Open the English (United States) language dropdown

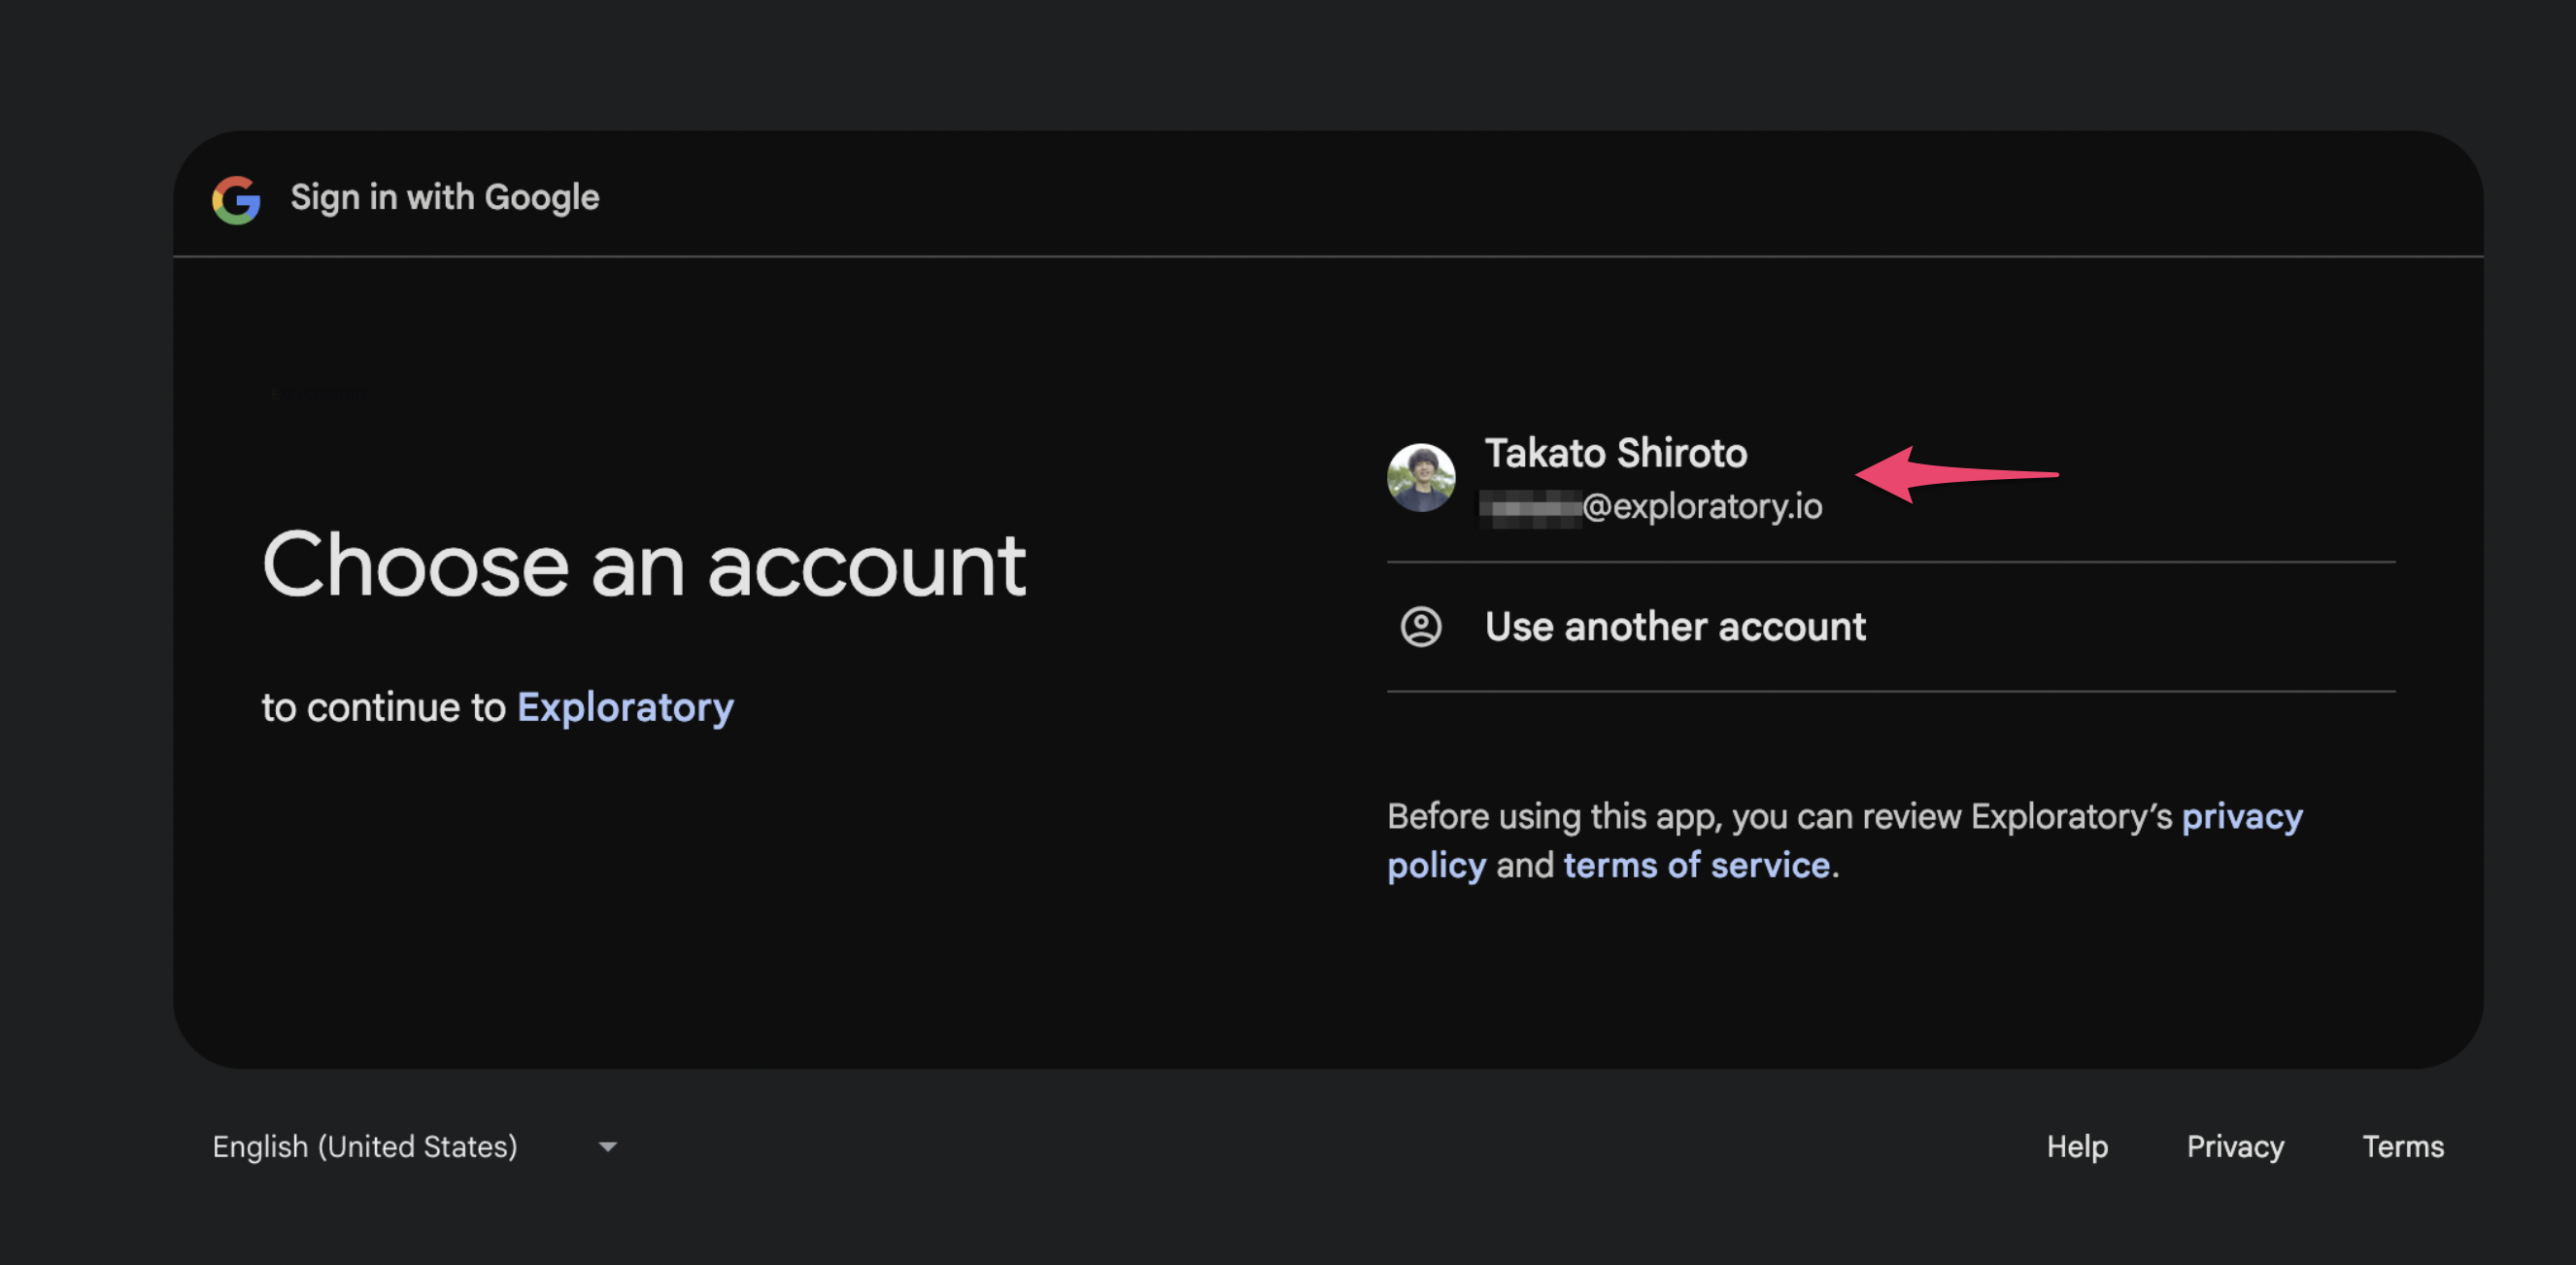click(365, 1146)
